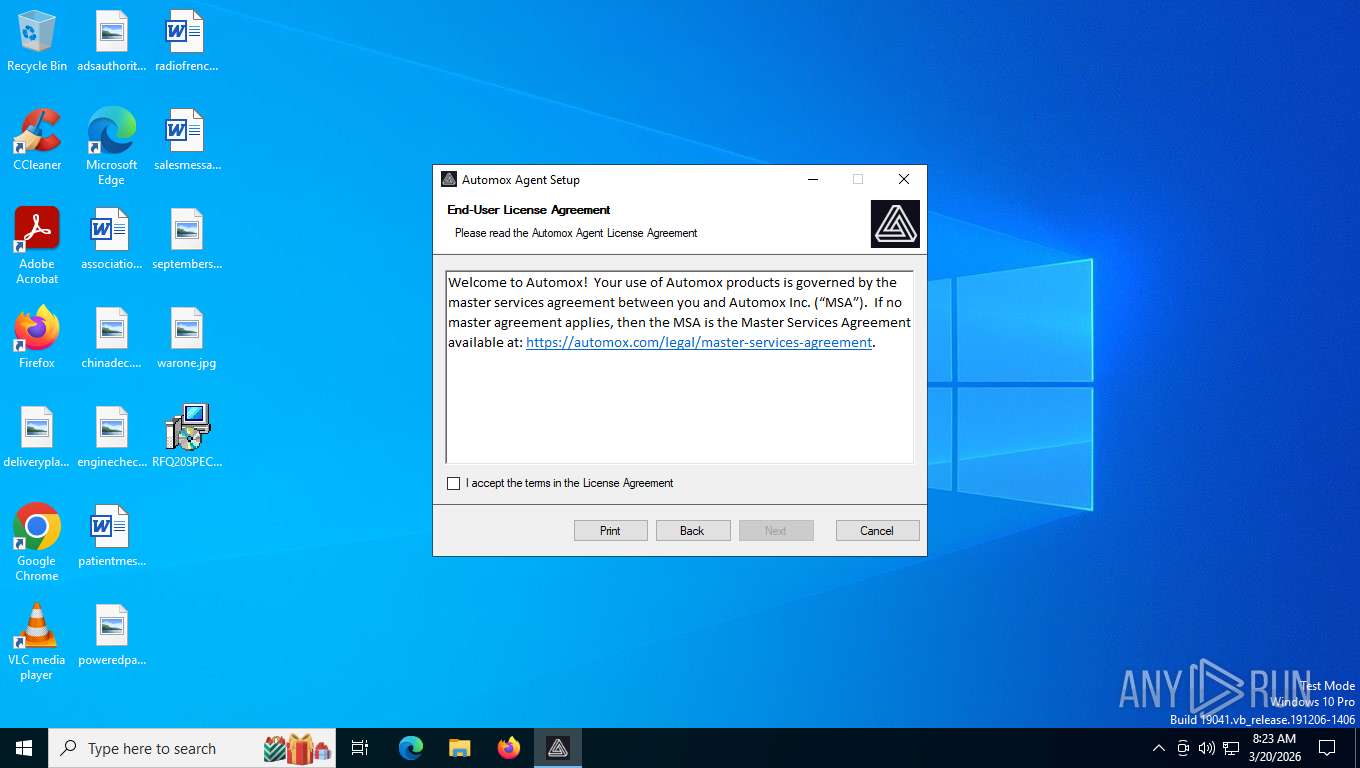Screen dimensions: 1360x768
Task: Launch Edge from the taskbar
Action: tap(411, 748)
